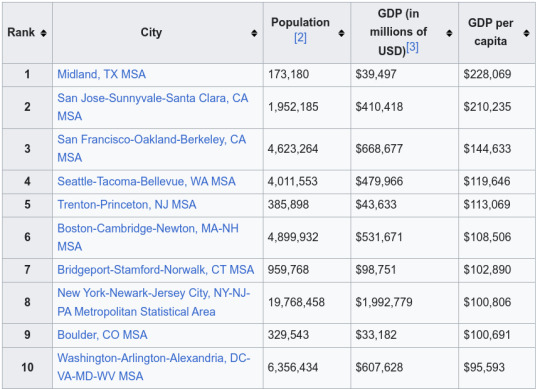Screen dimensions: 540x389
Task: Open San Francisco-Oakland-Berkeley MSA link
Action: tap(152, 148)
